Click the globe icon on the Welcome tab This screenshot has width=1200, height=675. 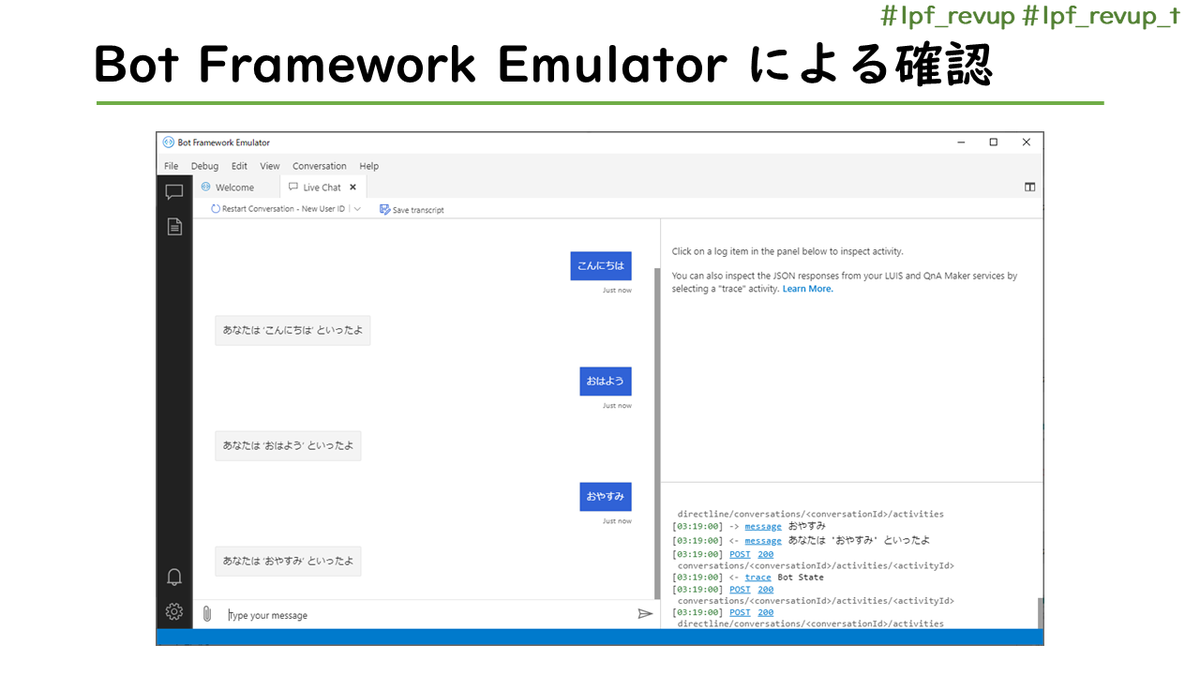click(206, 187)
